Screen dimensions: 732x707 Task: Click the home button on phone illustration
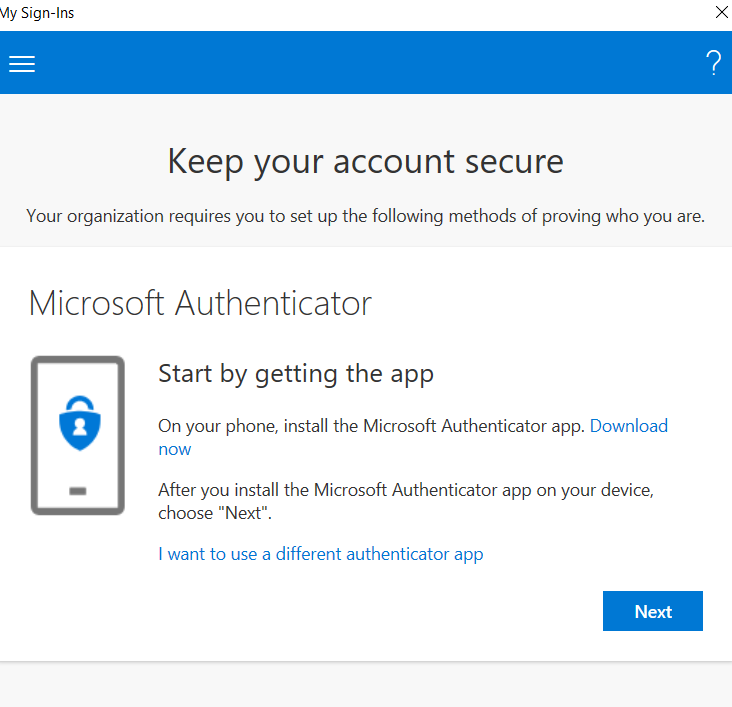[78, 491]
